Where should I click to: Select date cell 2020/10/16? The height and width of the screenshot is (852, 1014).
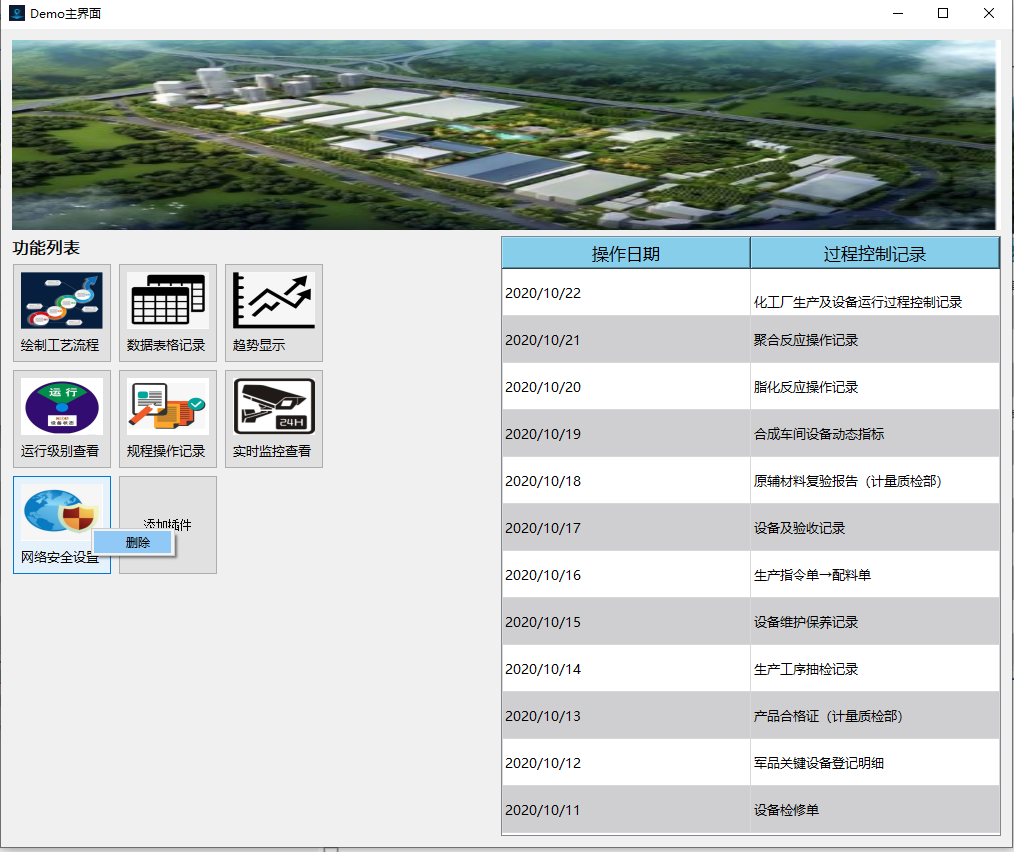626,574
